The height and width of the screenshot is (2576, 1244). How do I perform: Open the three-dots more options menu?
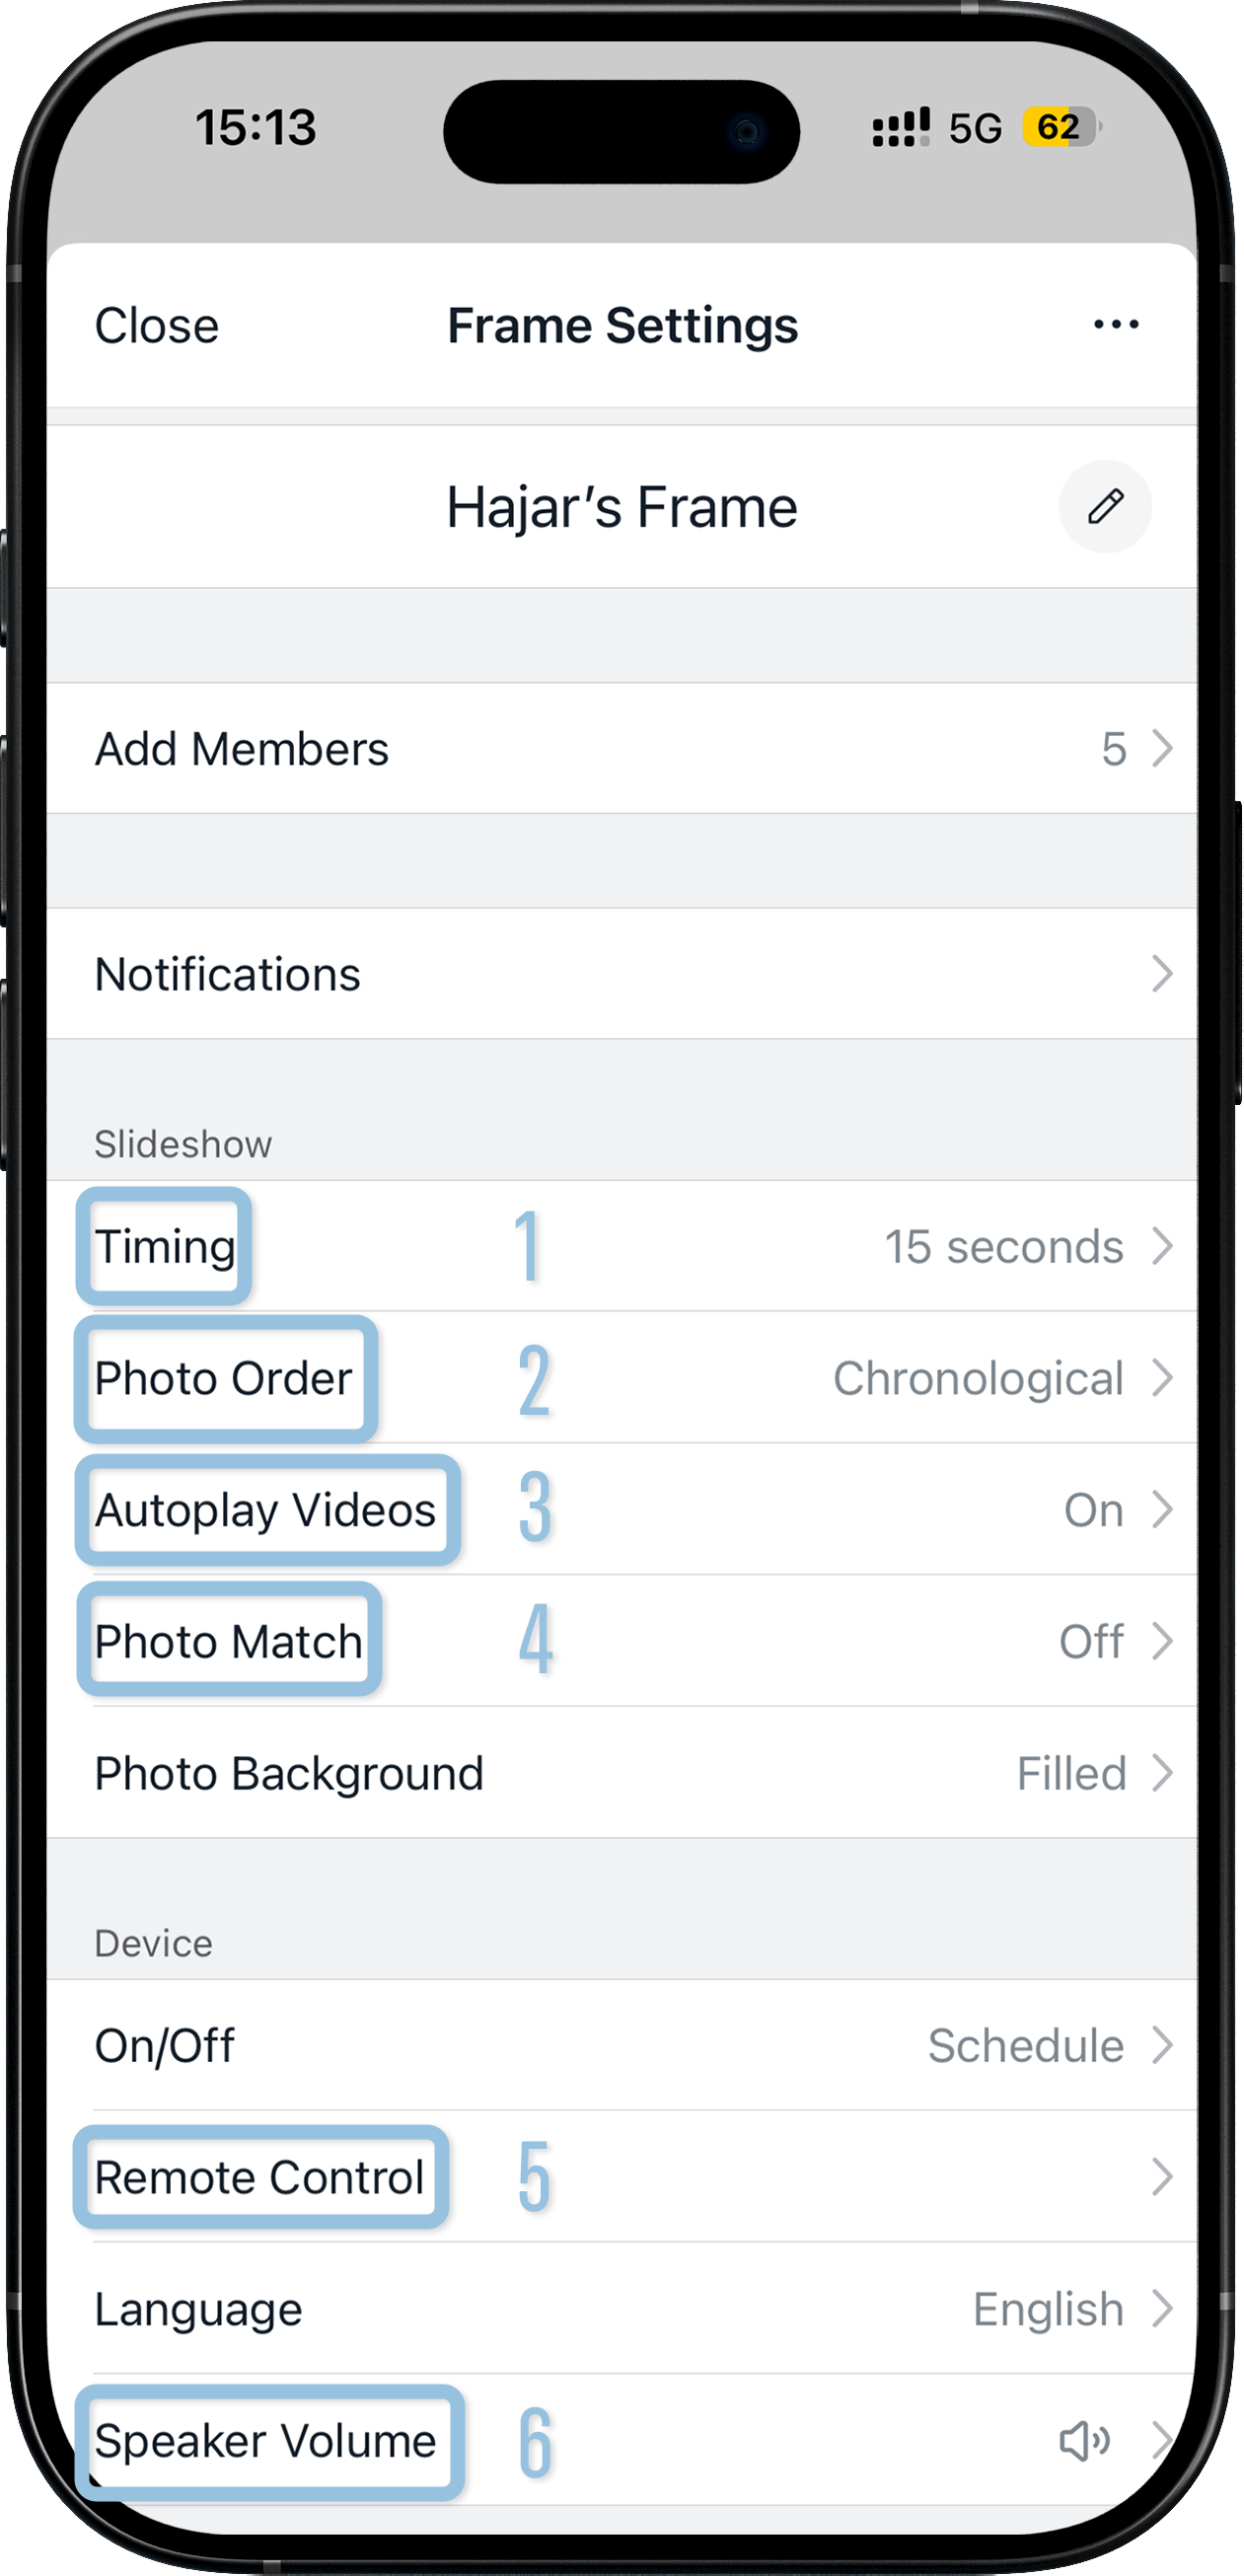pos(1116,324)
